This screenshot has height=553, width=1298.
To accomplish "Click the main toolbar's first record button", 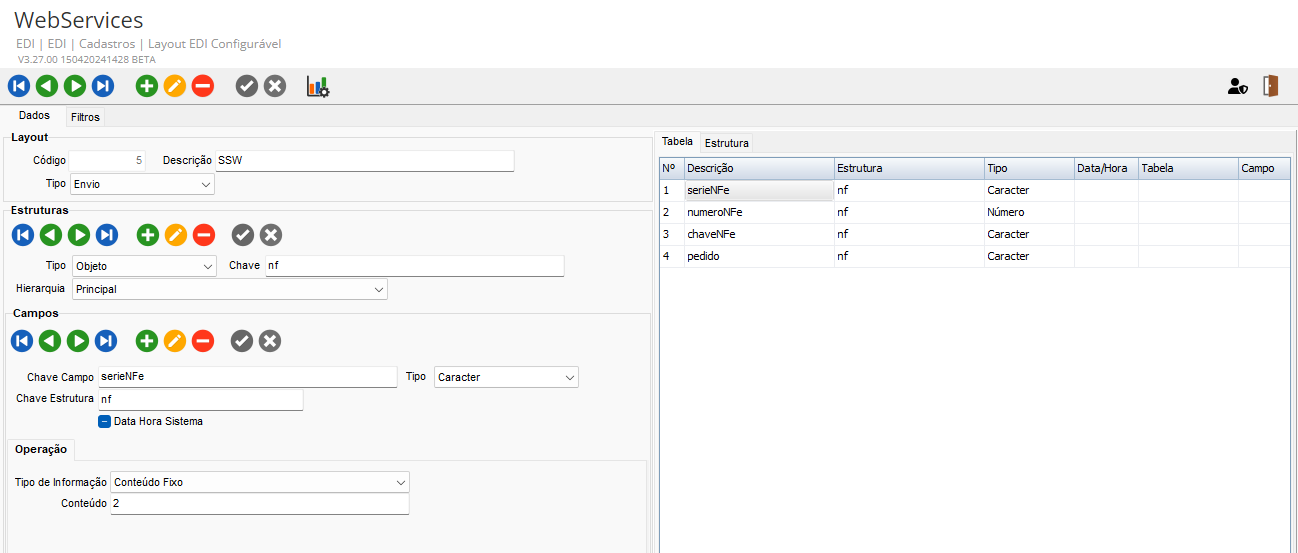I will (19, 86).
